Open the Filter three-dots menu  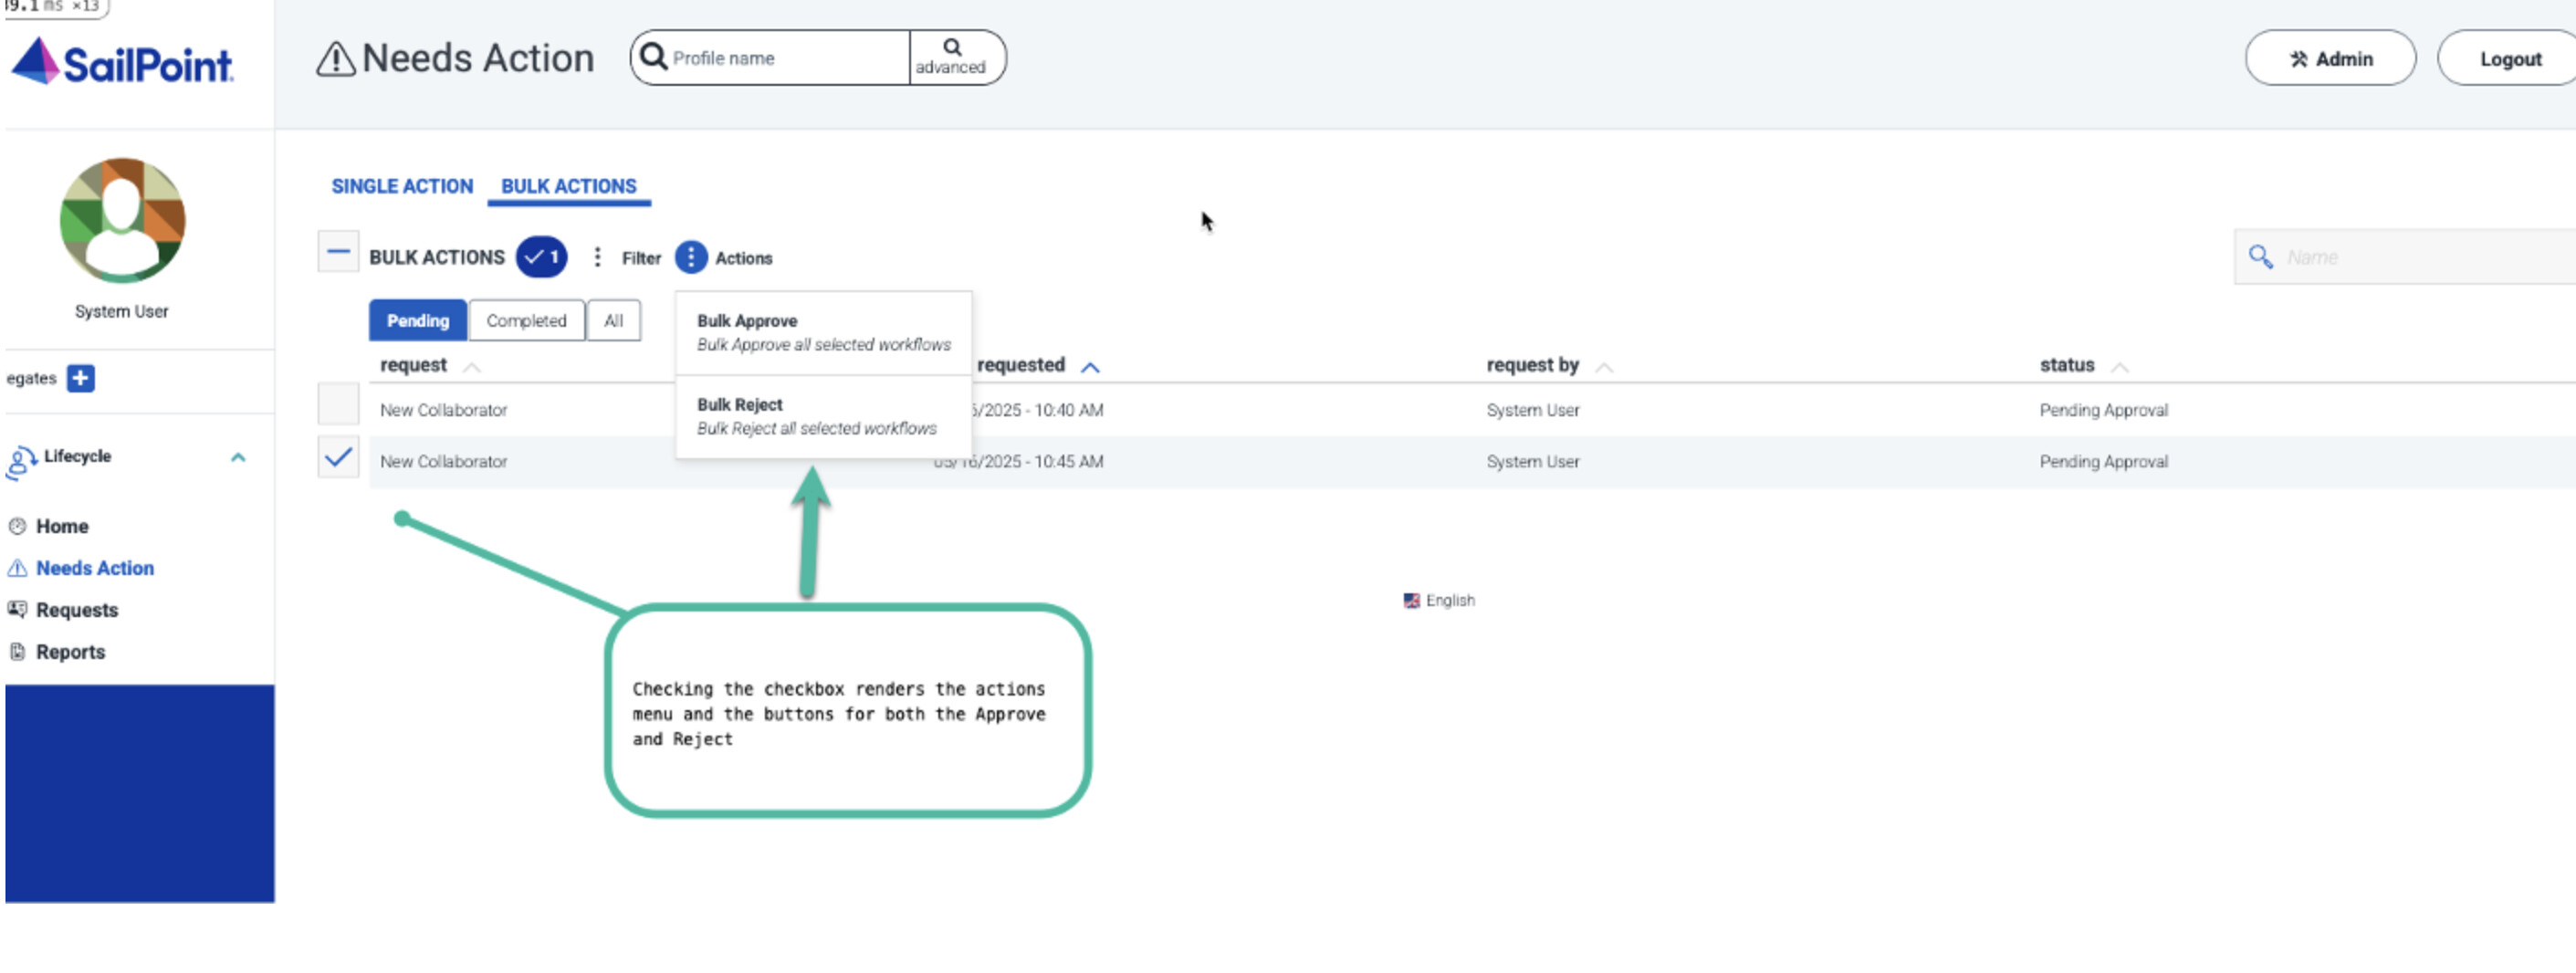pos(597,257)
